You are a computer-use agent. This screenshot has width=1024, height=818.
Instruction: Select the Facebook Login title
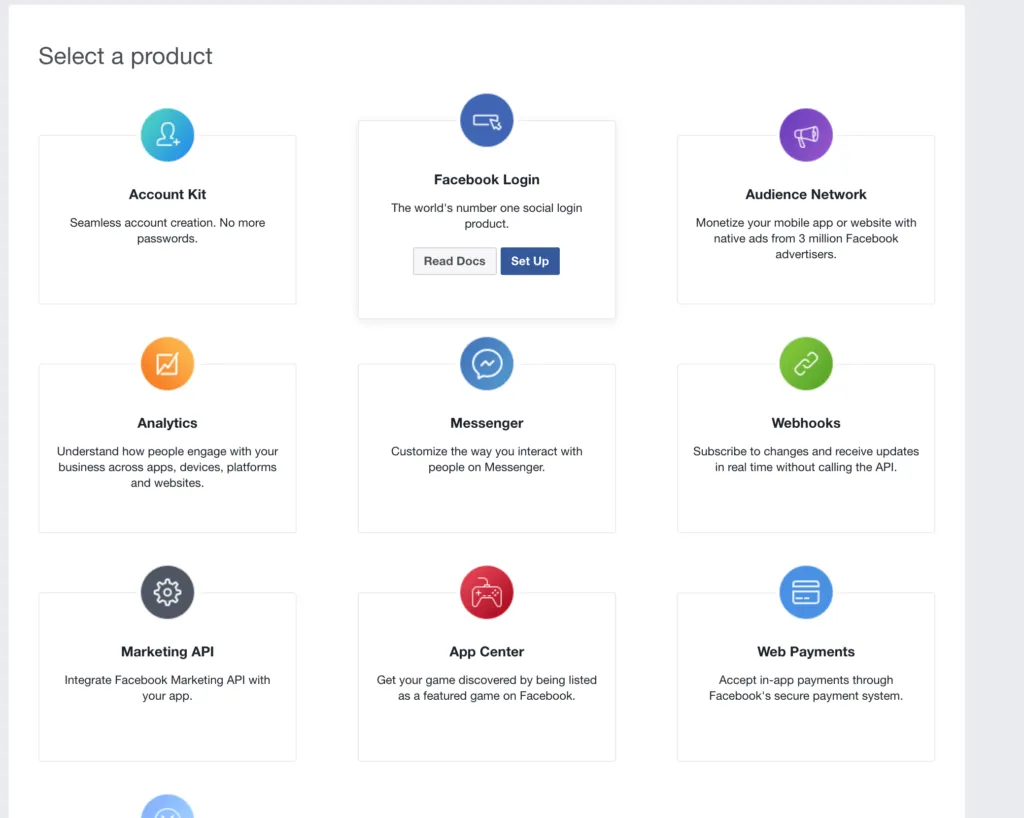(x=487, y=180)
